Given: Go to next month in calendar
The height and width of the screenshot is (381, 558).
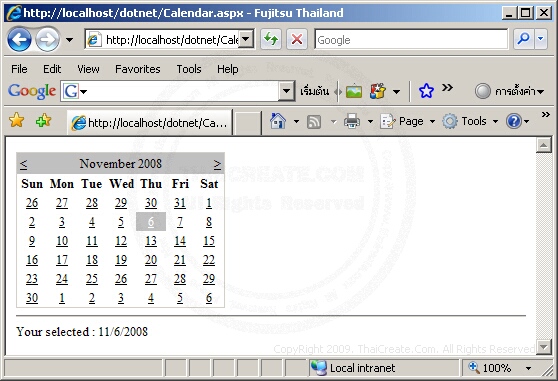Looking at the screenshot, I should tap(217, 164).
